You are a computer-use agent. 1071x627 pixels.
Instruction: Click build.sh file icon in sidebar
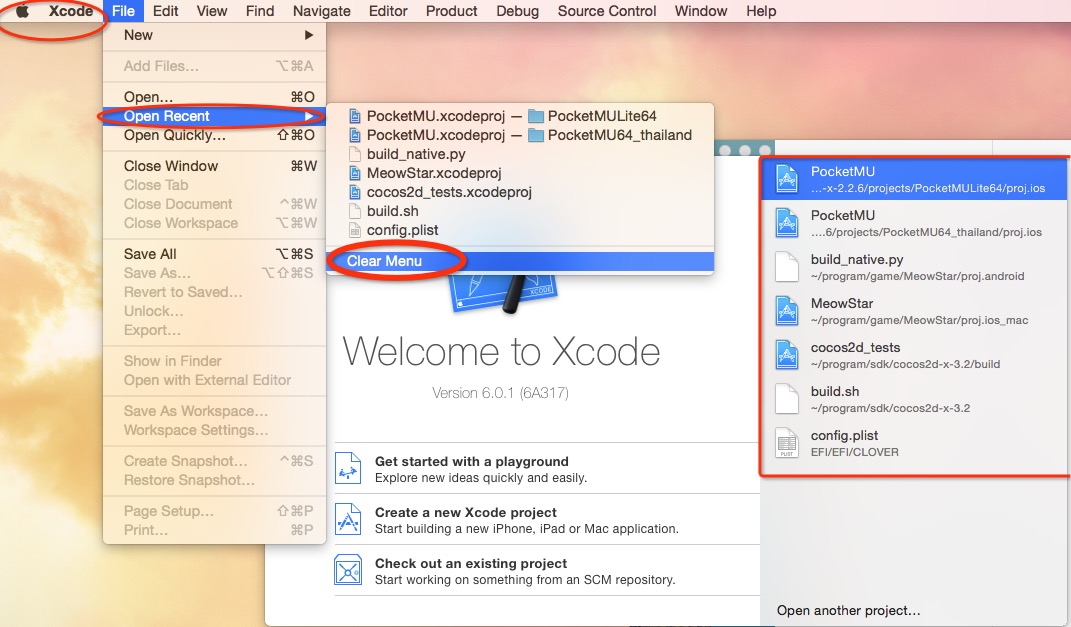(787, 399)
